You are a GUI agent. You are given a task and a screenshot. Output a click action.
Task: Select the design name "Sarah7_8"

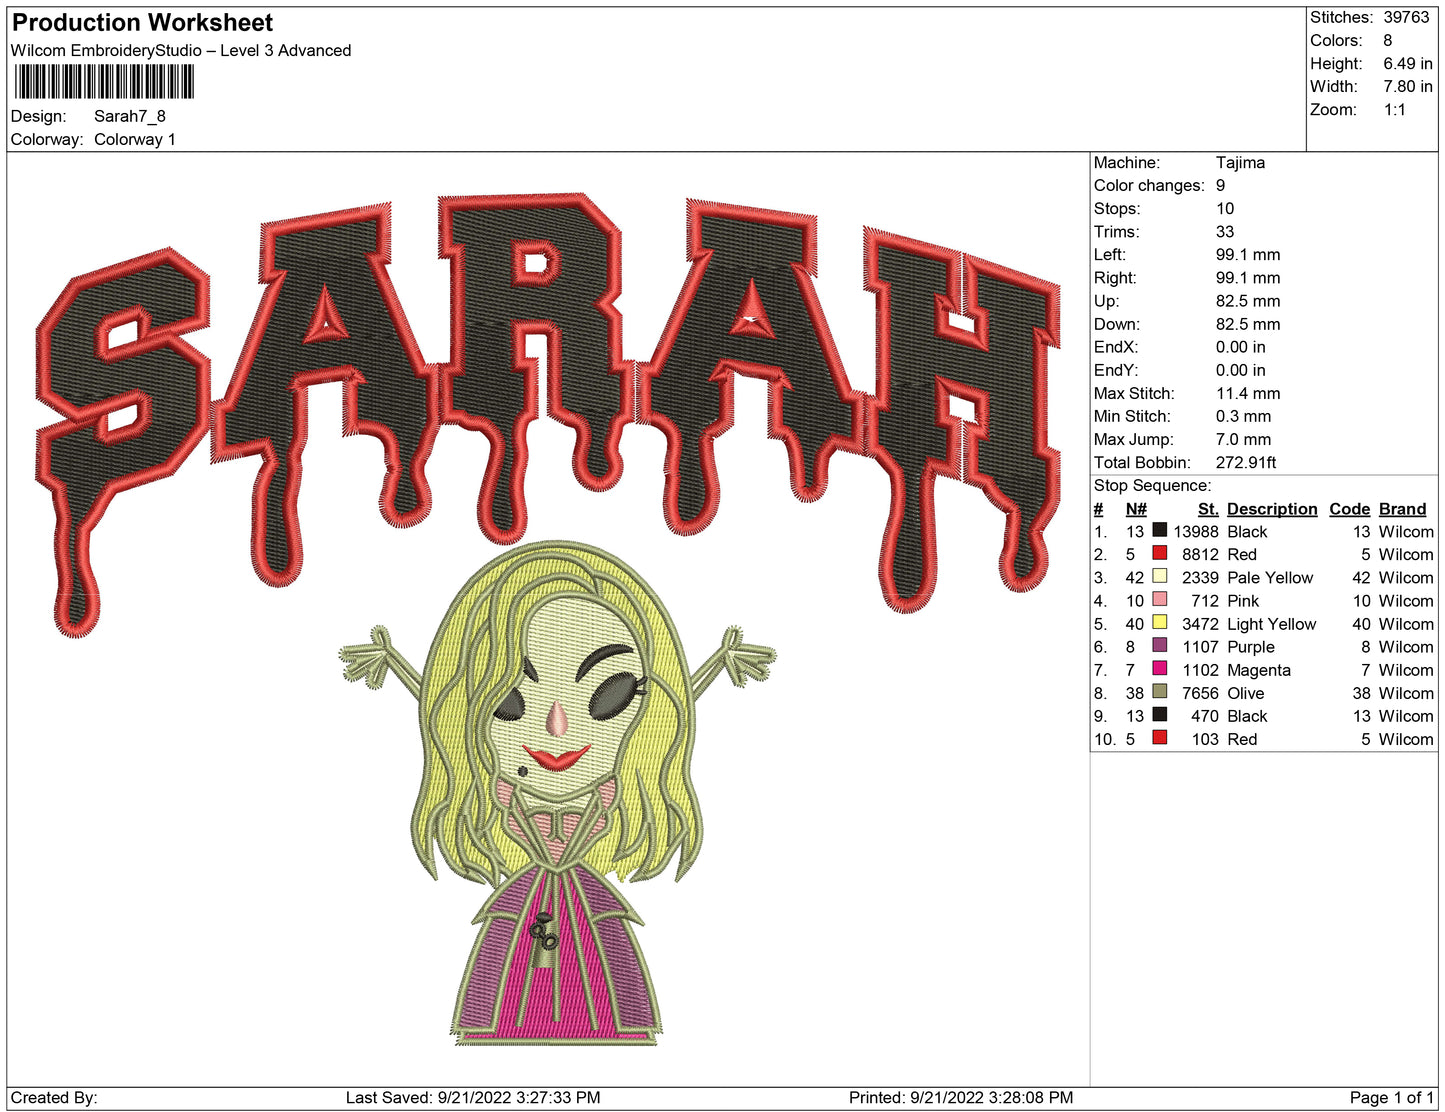[x=130, y=116]
